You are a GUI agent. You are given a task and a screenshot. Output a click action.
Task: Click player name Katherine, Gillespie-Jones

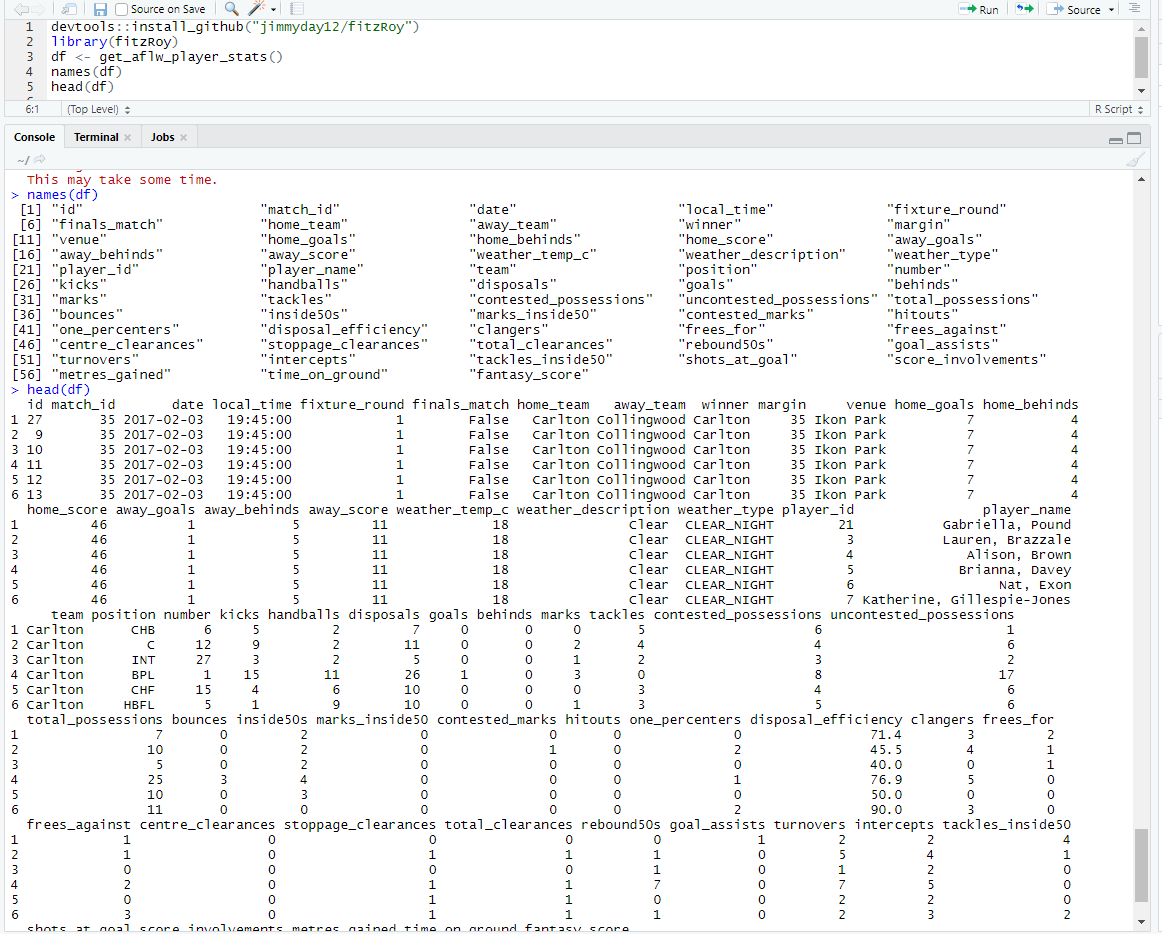(x=966, y=600)
